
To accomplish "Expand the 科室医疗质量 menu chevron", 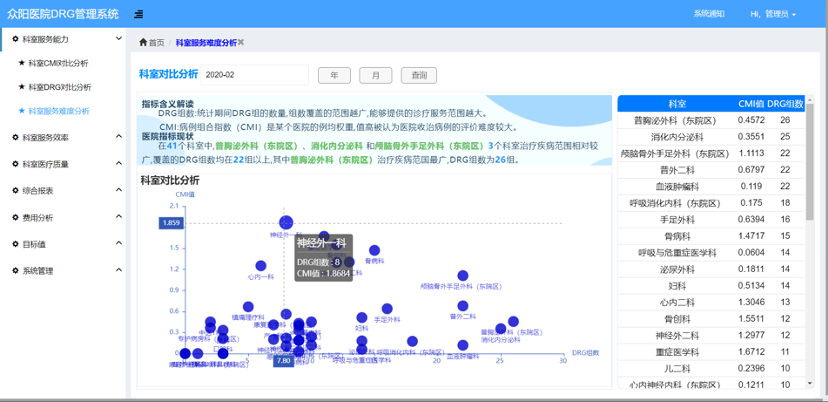I will click(119, 164).
